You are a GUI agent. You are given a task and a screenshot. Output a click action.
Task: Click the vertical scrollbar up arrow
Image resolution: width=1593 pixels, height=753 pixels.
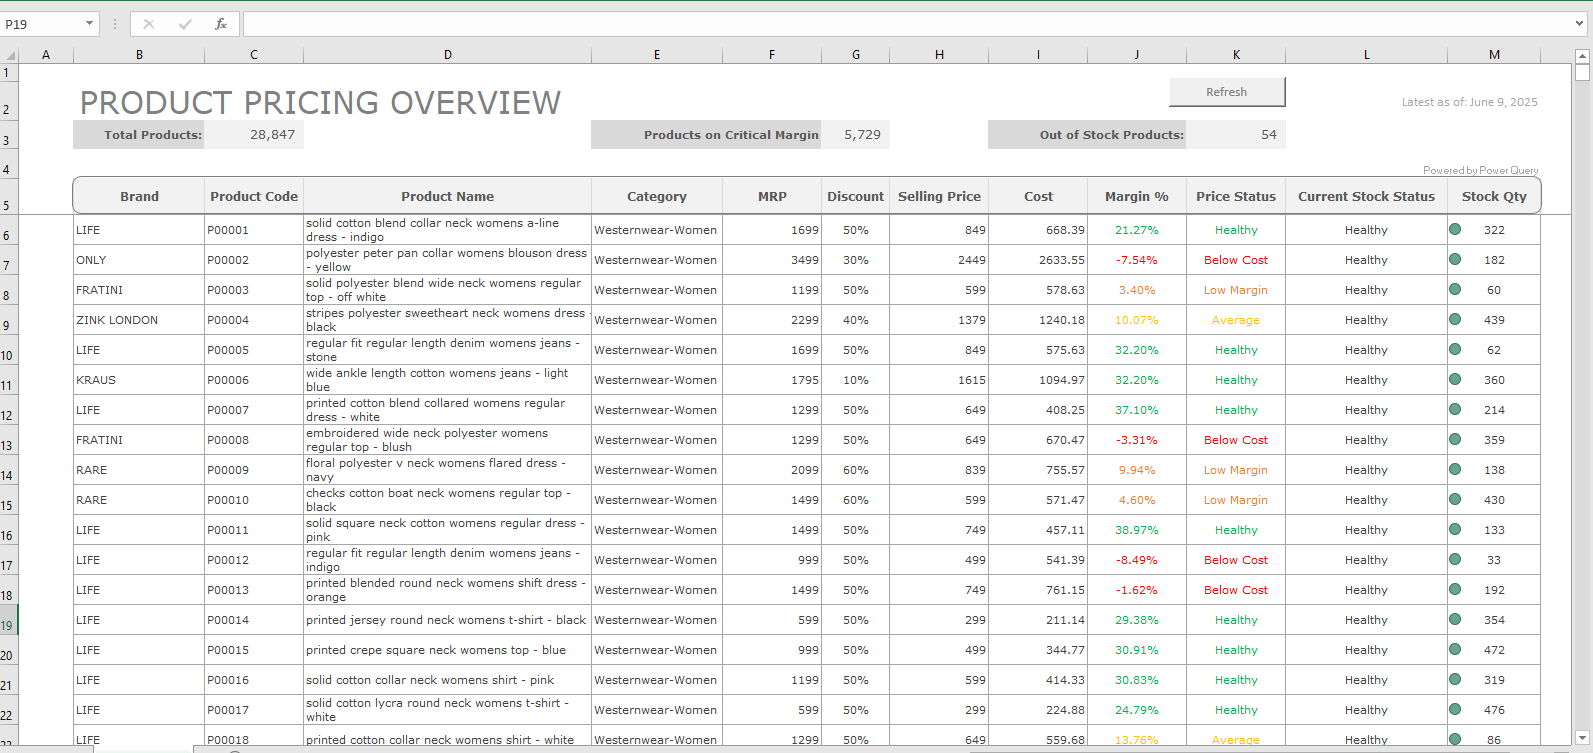pyautogui.click(x=1582, y=56)
